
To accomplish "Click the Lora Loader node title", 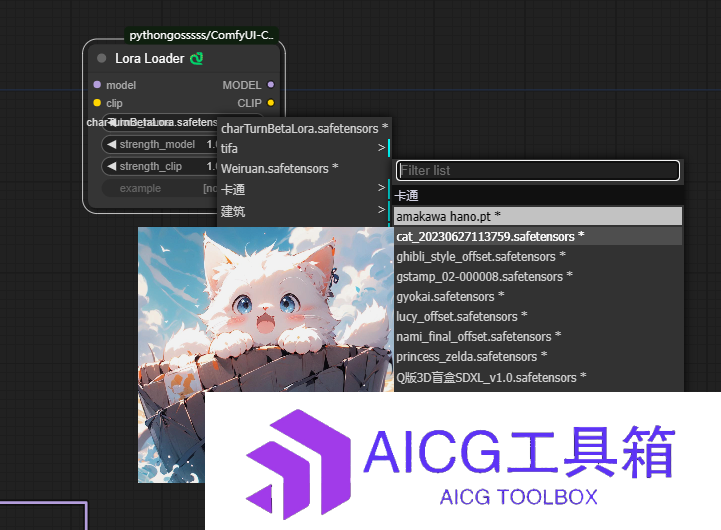I will click(149, 58).
